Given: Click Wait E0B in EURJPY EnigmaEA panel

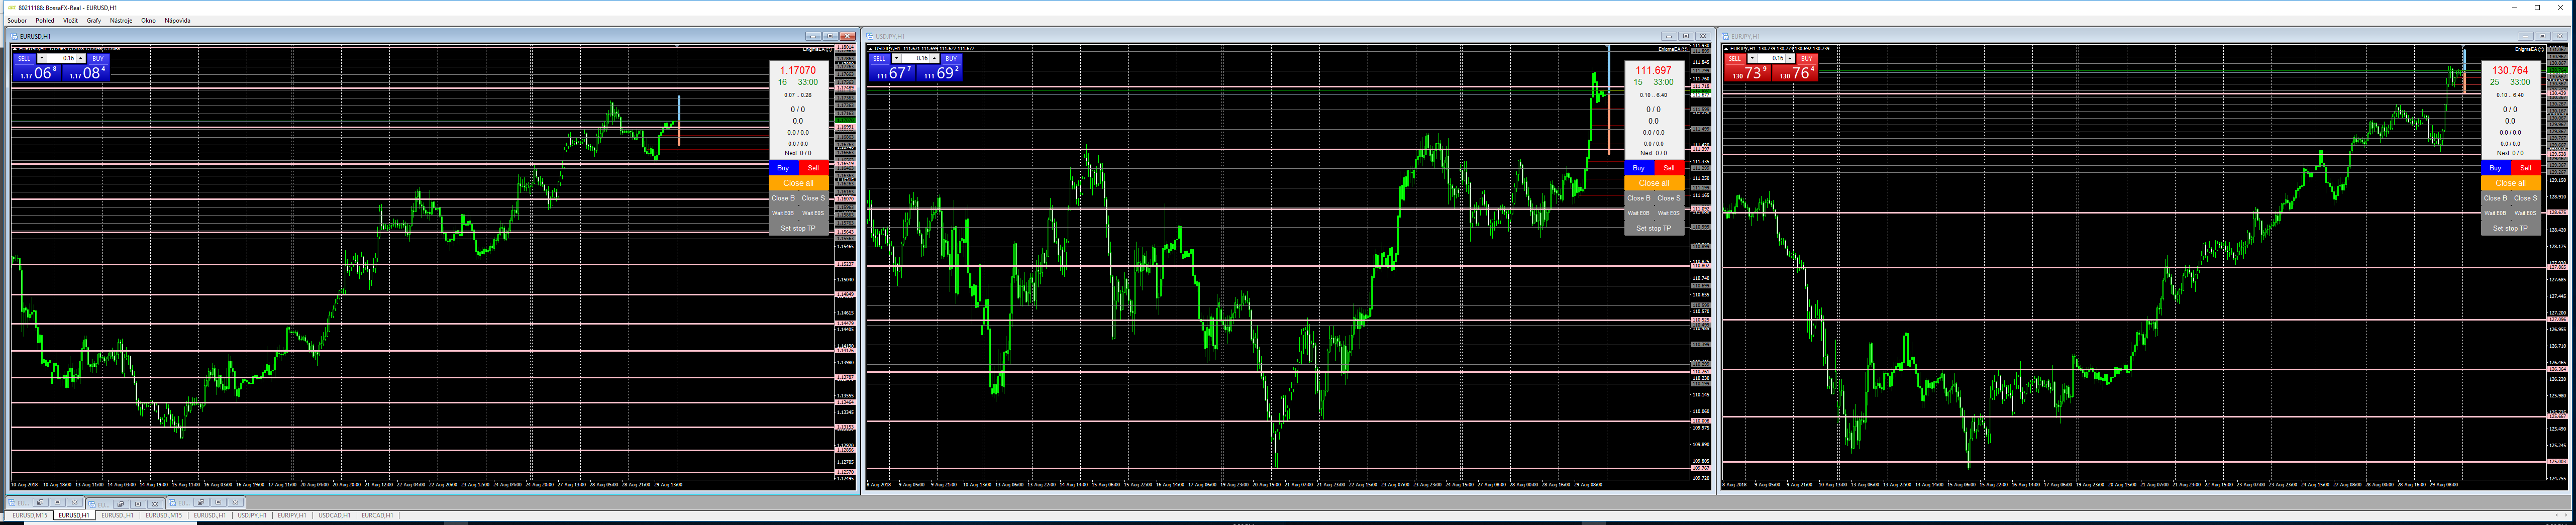Looking at the screenshot, I should click(2496, 213).
